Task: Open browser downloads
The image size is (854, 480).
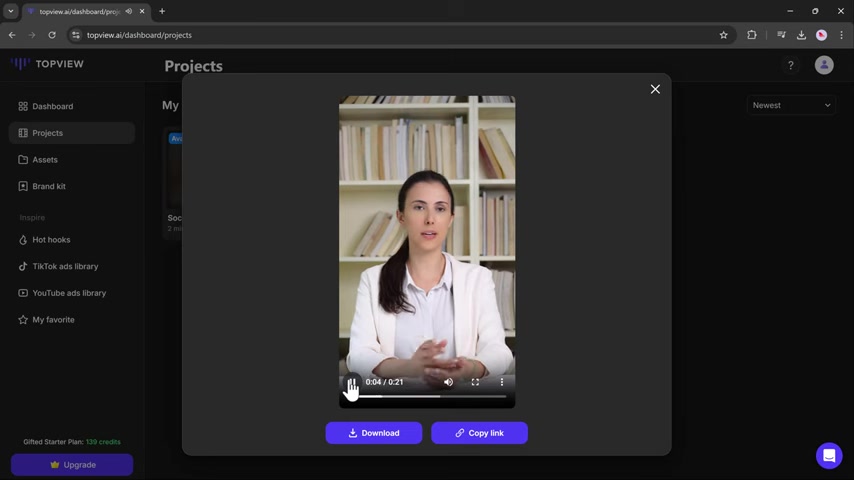Action: point(801,35)
